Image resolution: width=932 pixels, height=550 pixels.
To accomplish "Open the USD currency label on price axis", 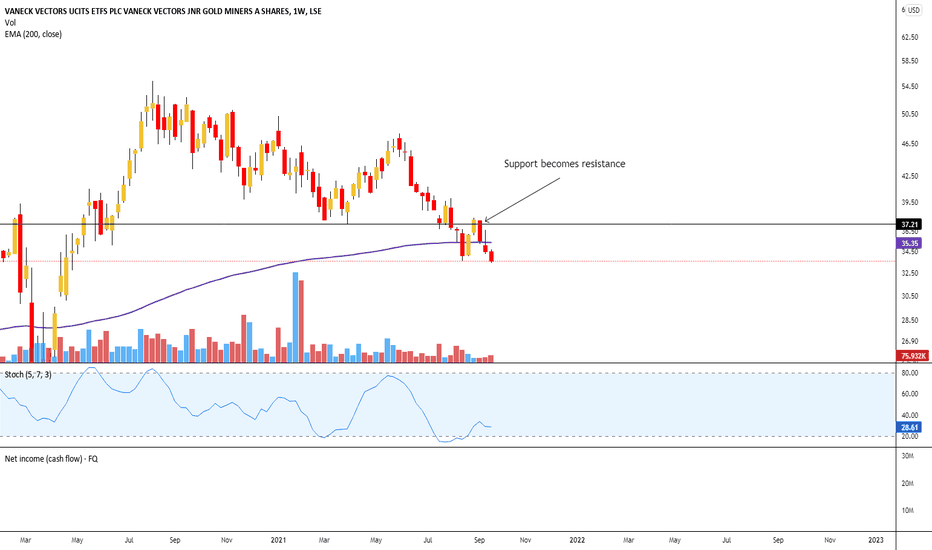I will click(x=913, y=10).
